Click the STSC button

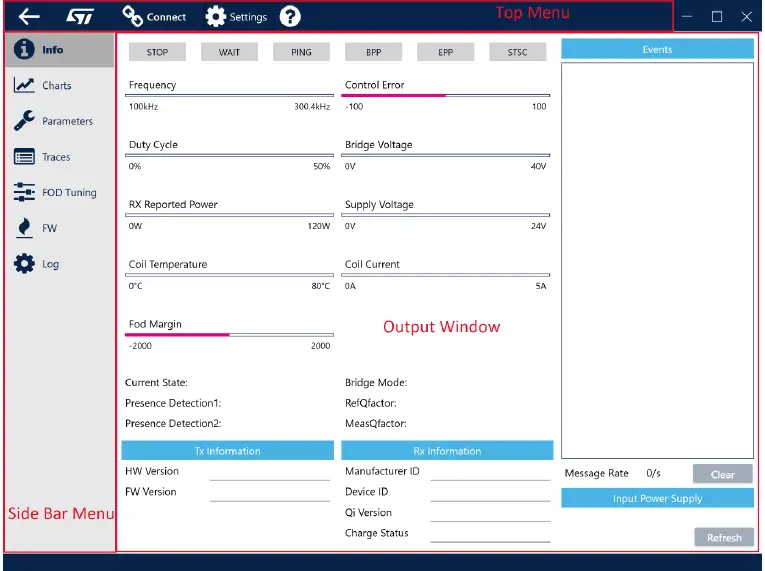point(517,52)
